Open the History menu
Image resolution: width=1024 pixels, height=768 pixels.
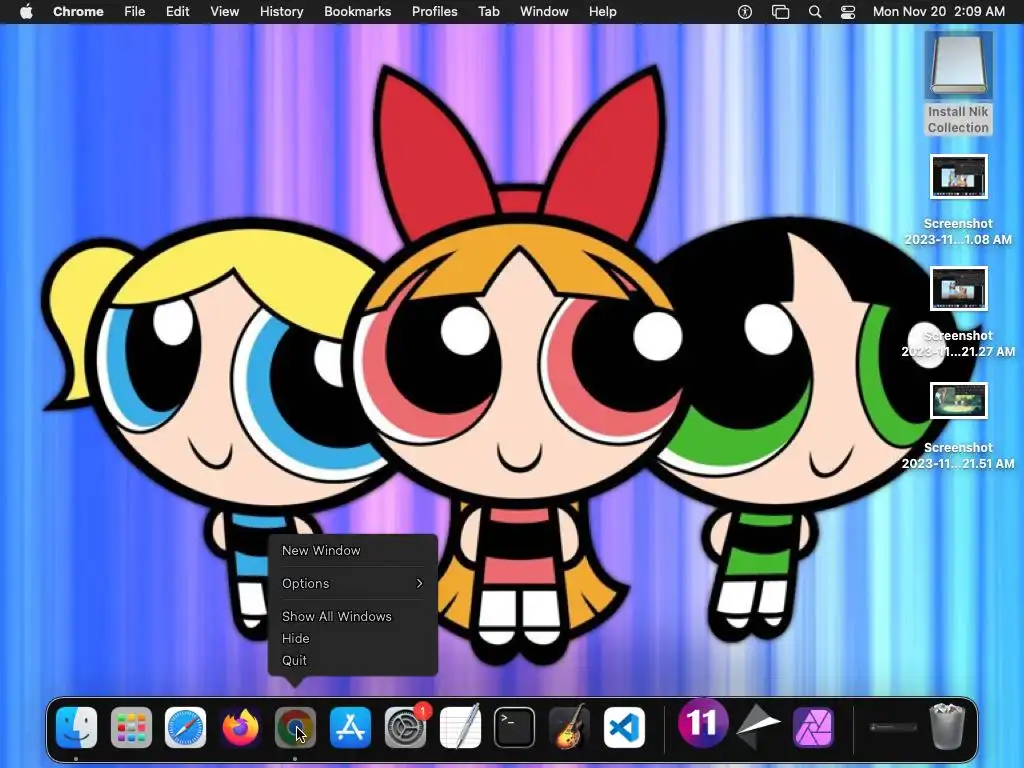pos(281,12)
